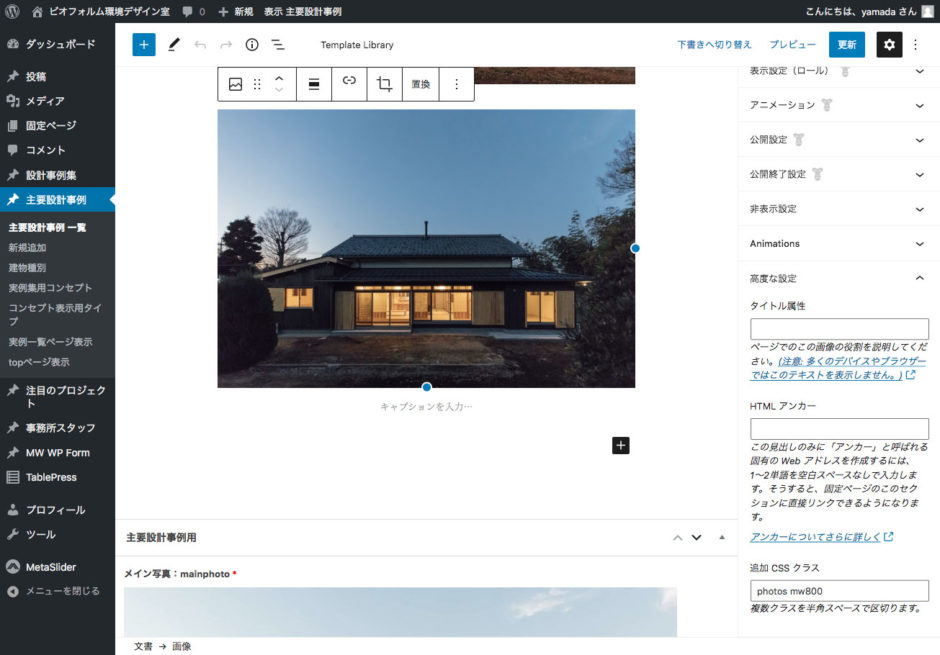
Task: Click the redo arrow in the editor toolbar
Action: tap(226, 45)
